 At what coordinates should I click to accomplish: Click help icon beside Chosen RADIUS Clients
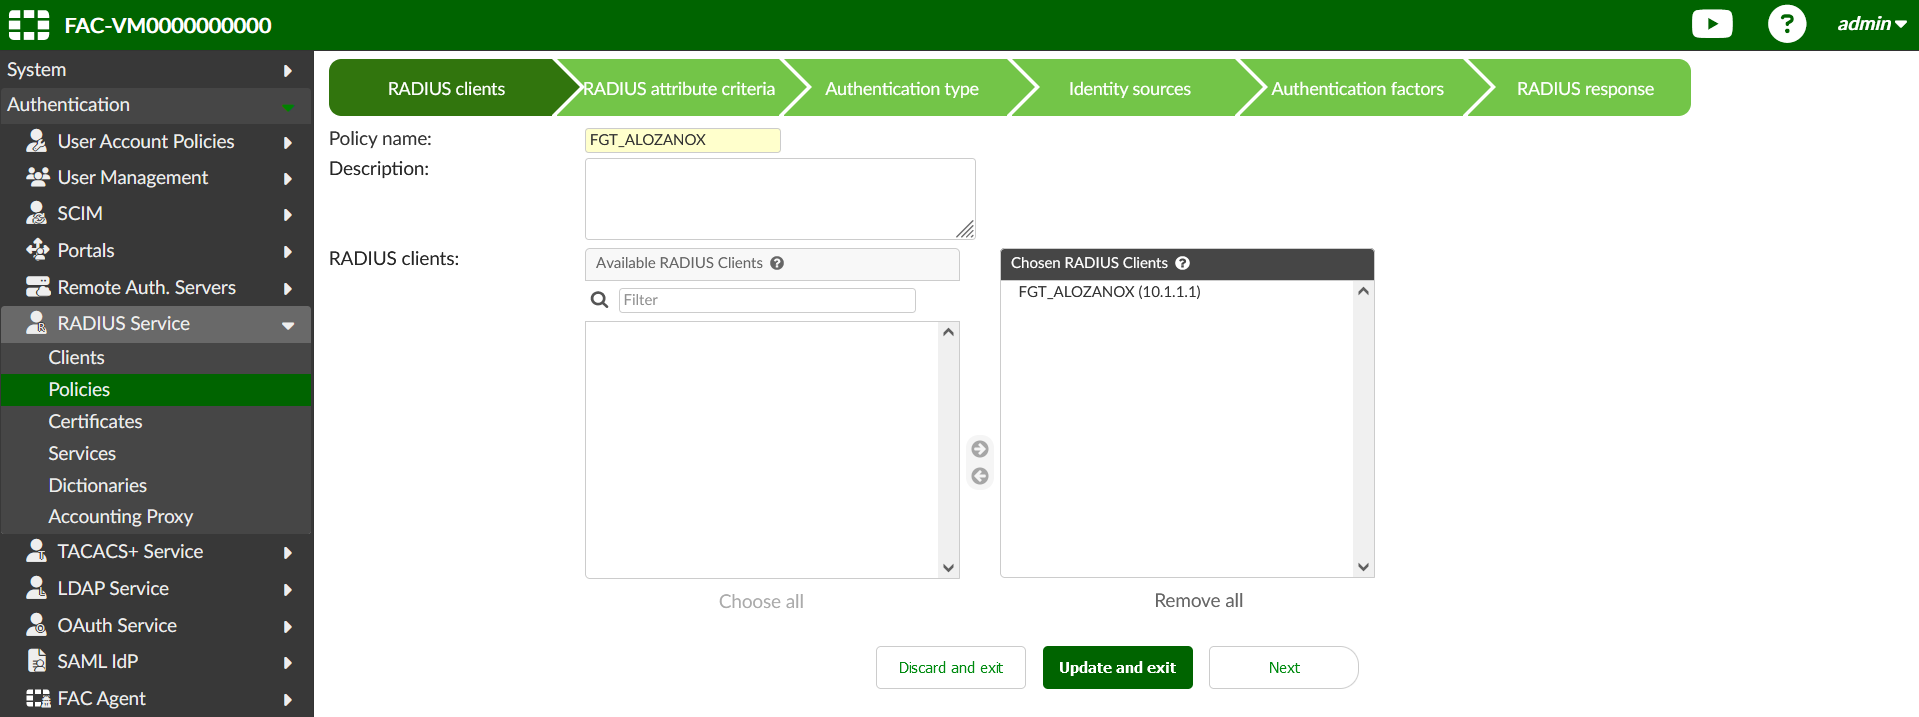coord(1182,263)
